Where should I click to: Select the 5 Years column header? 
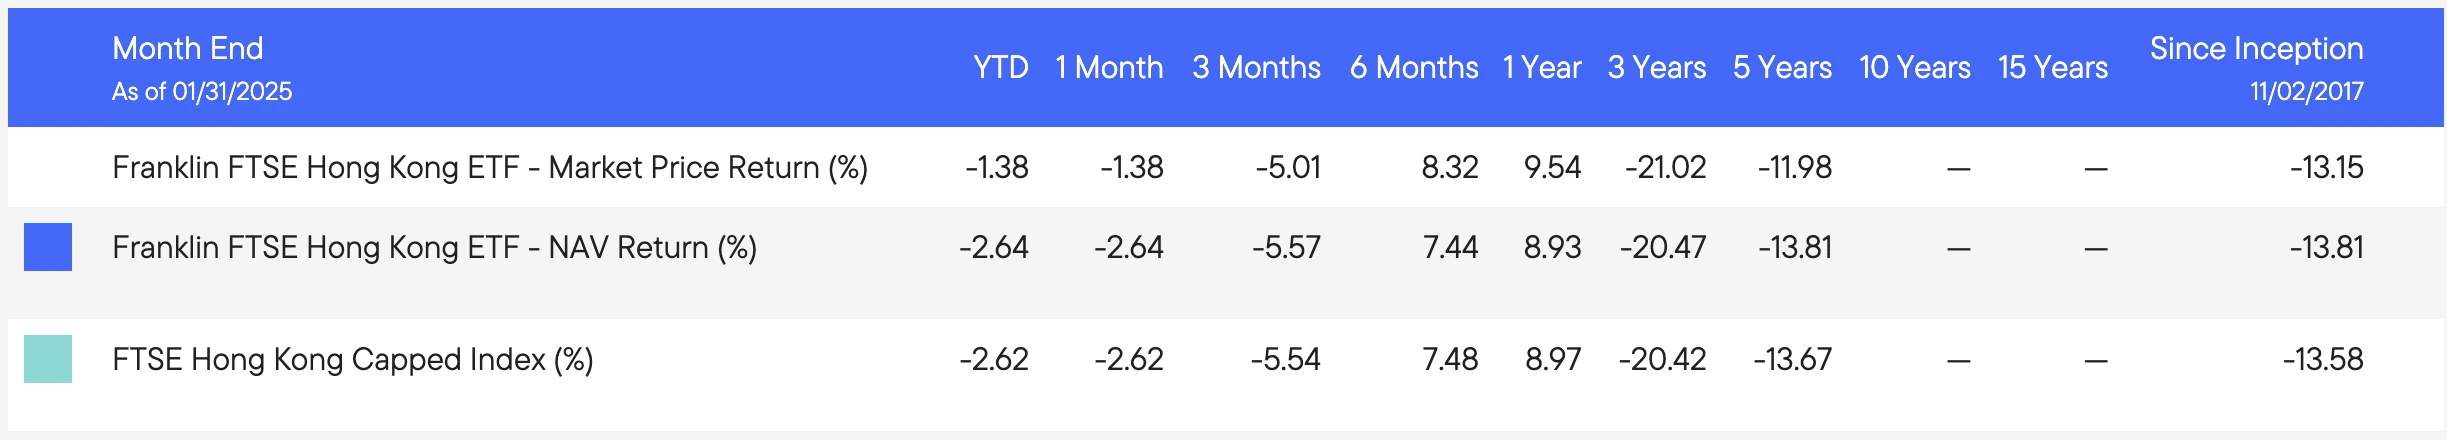pos(1782,67)
